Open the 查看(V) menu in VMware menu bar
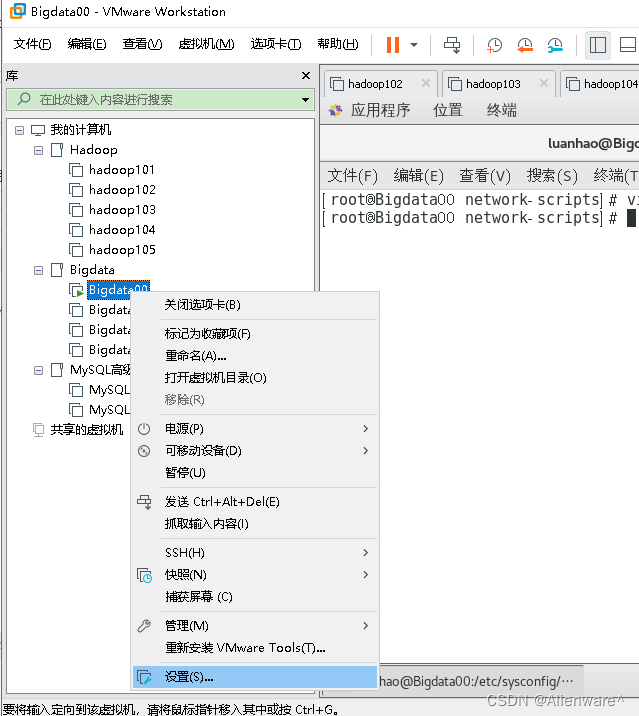Image resolution: width=639 pixels, height=716 pixels. [x=142, y=44]
